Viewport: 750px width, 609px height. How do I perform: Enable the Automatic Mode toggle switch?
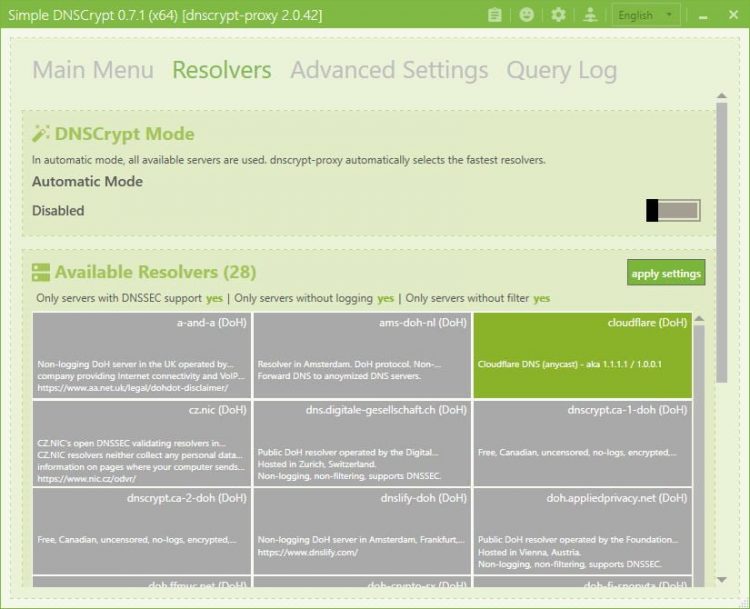[x=673, y=210]
